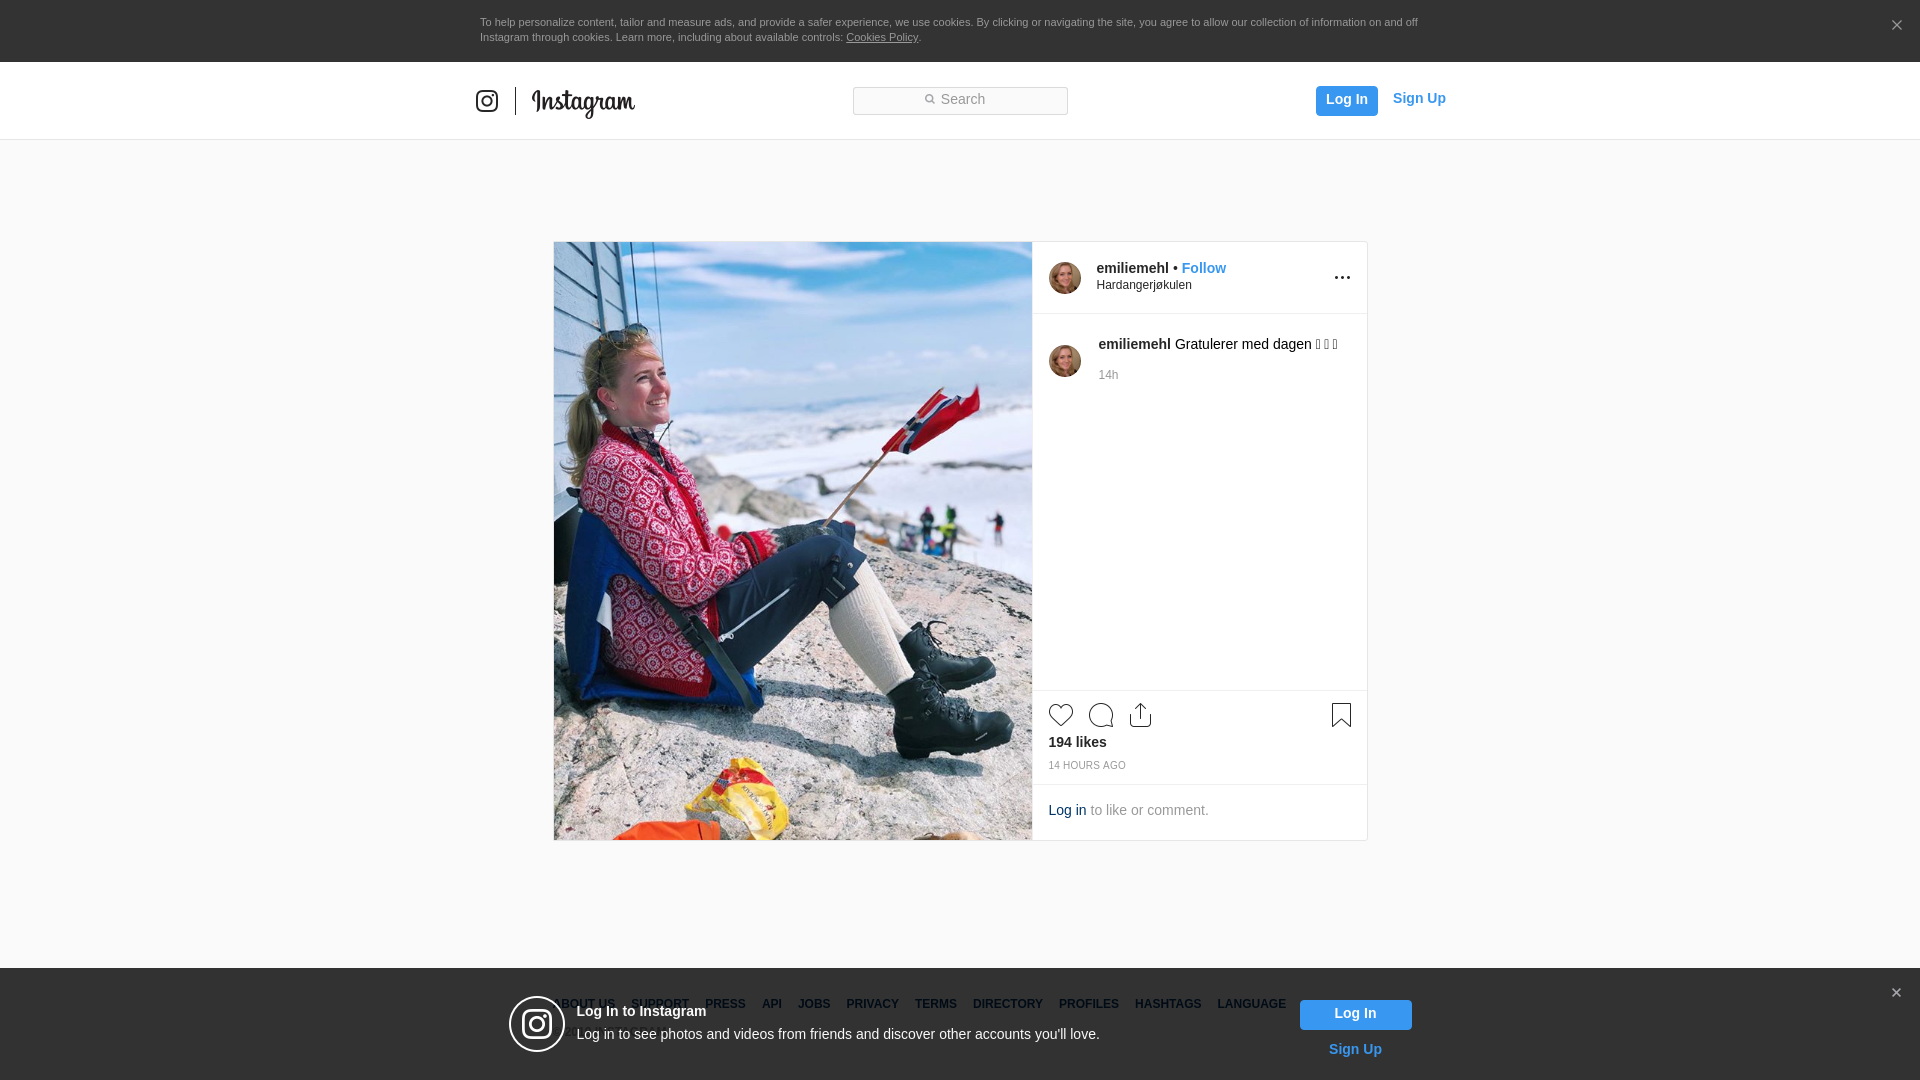The image size is (1920, 1080).
Task: Open DIRECTORY footer link
Action: pyautogui.click(x=1008, y=1004)
